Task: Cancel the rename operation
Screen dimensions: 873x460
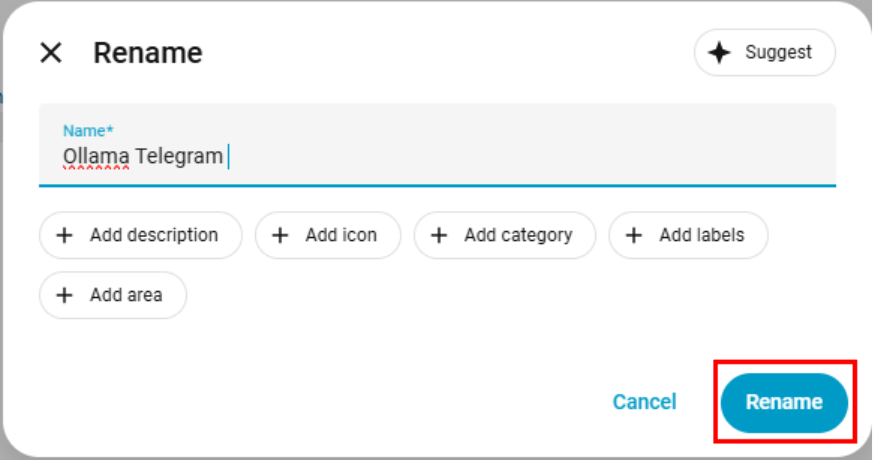Action: [644, 402]
